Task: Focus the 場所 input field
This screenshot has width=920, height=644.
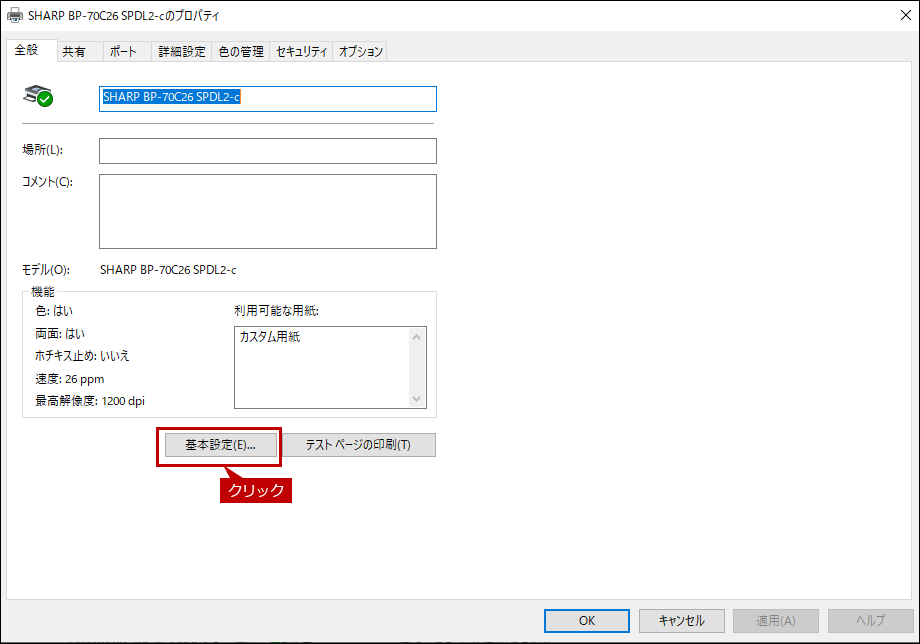Action: (267, 151)
